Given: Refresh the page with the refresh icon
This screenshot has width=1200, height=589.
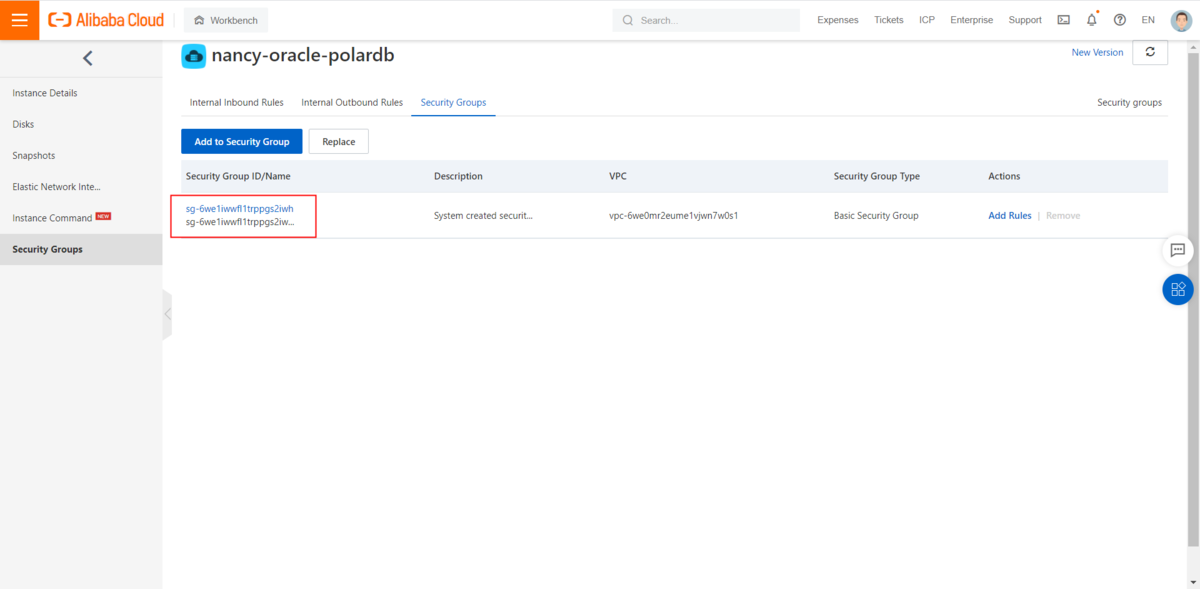Looking at the screenshot, I should pyautogui.click(x=1150, y=52).
